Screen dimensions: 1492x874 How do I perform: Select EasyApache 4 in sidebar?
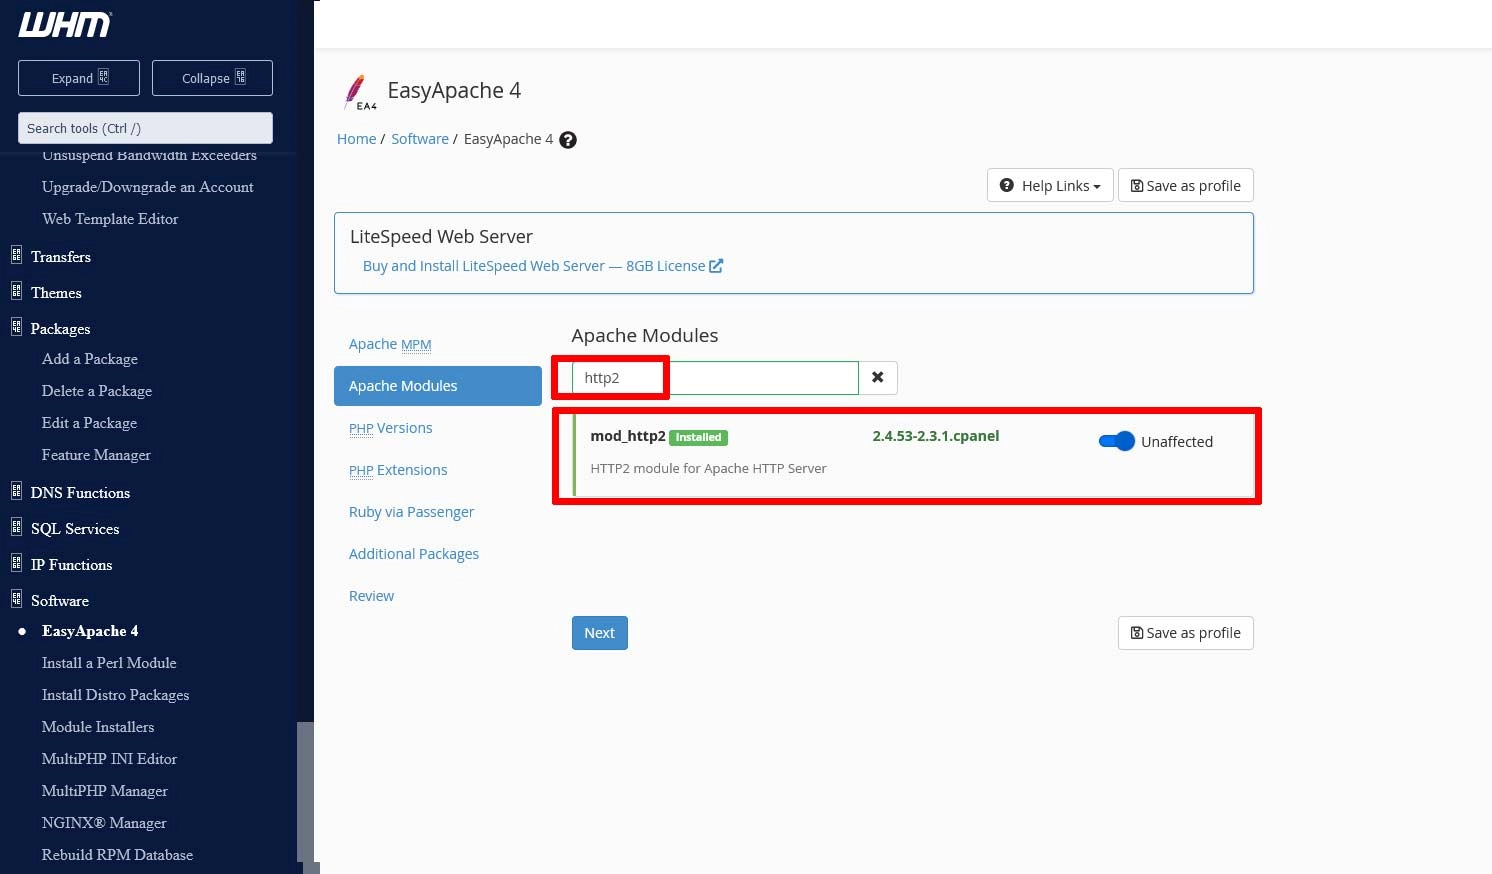pos(90,631)
